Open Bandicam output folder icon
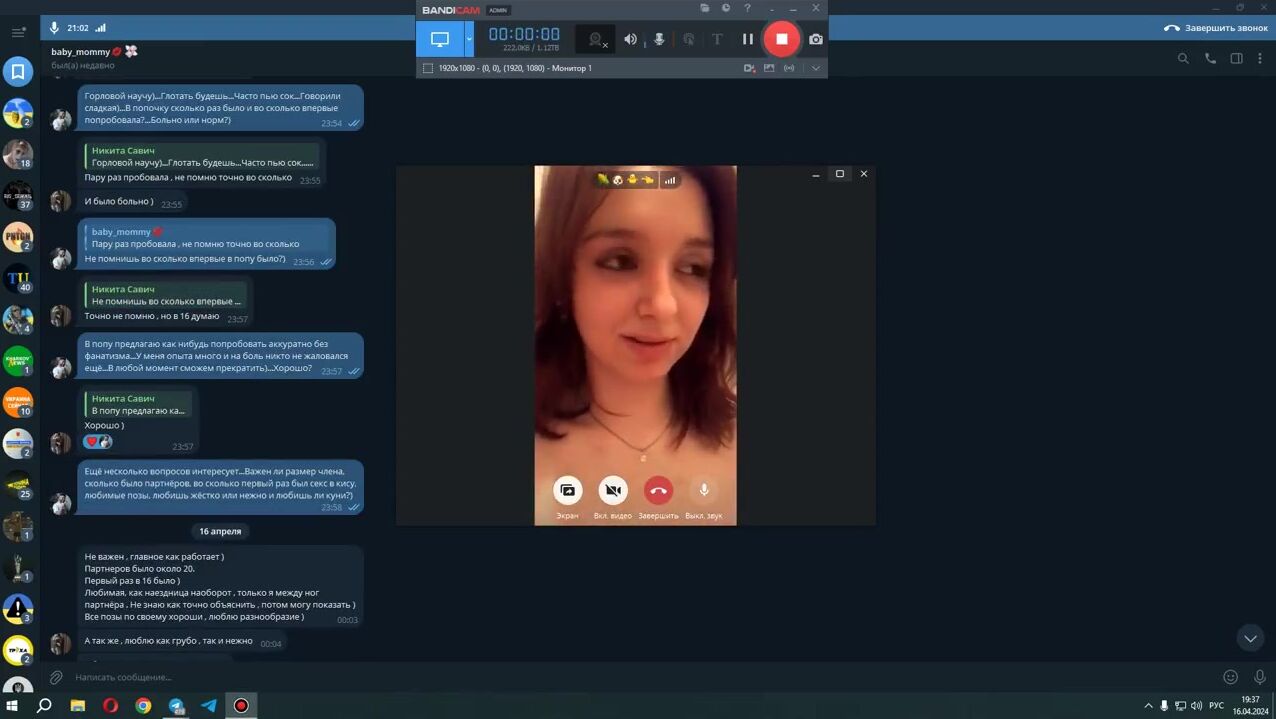Viewport: 1276px width, 719px height. pyautogui.click(x=705, y=9)
